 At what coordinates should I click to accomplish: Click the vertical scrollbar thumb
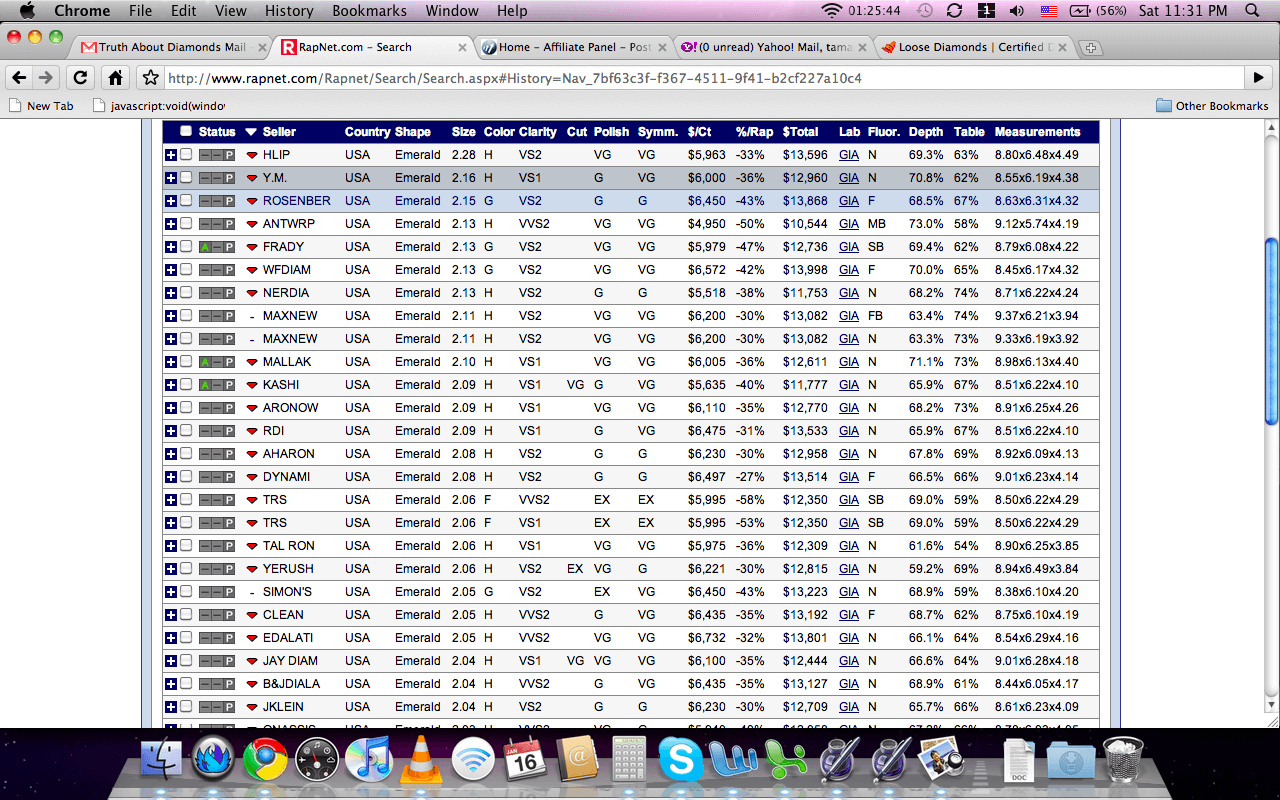[1271, 331]
